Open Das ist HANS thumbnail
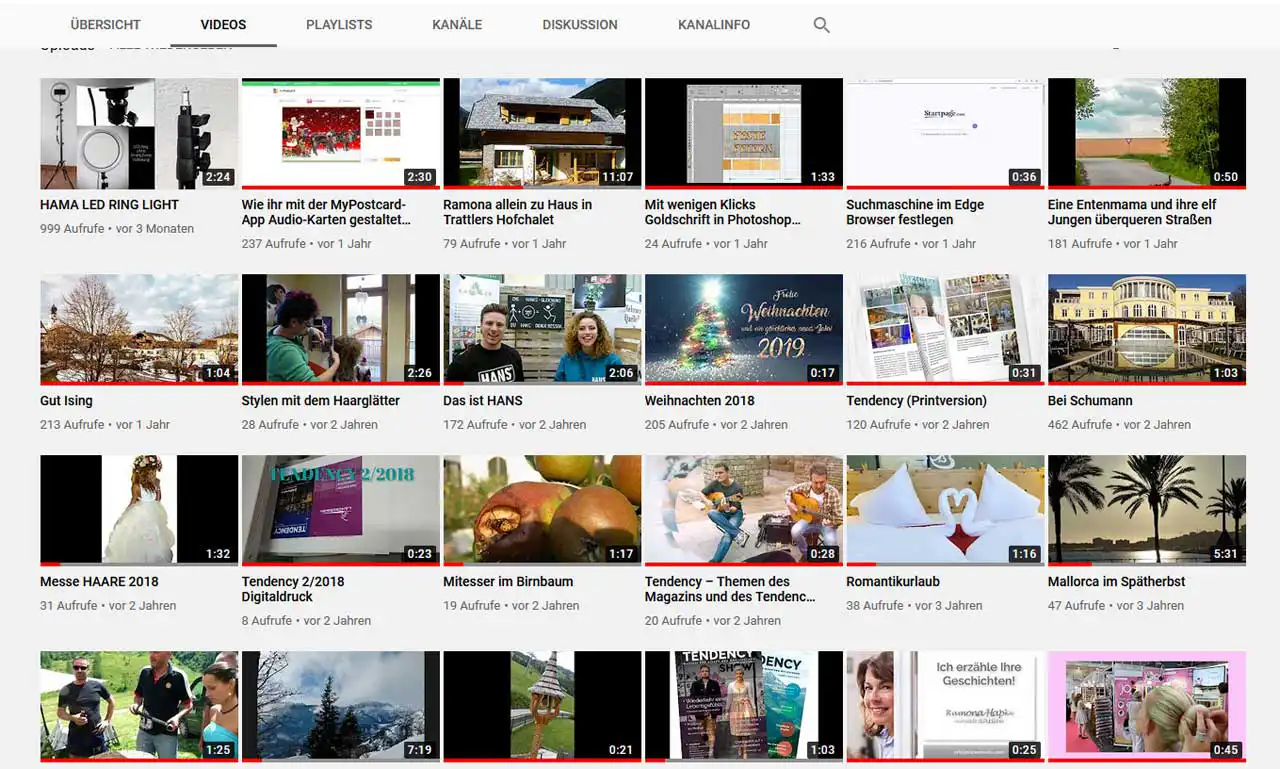The width and height of the screenshot is (1280, 769). coord(542,330)
